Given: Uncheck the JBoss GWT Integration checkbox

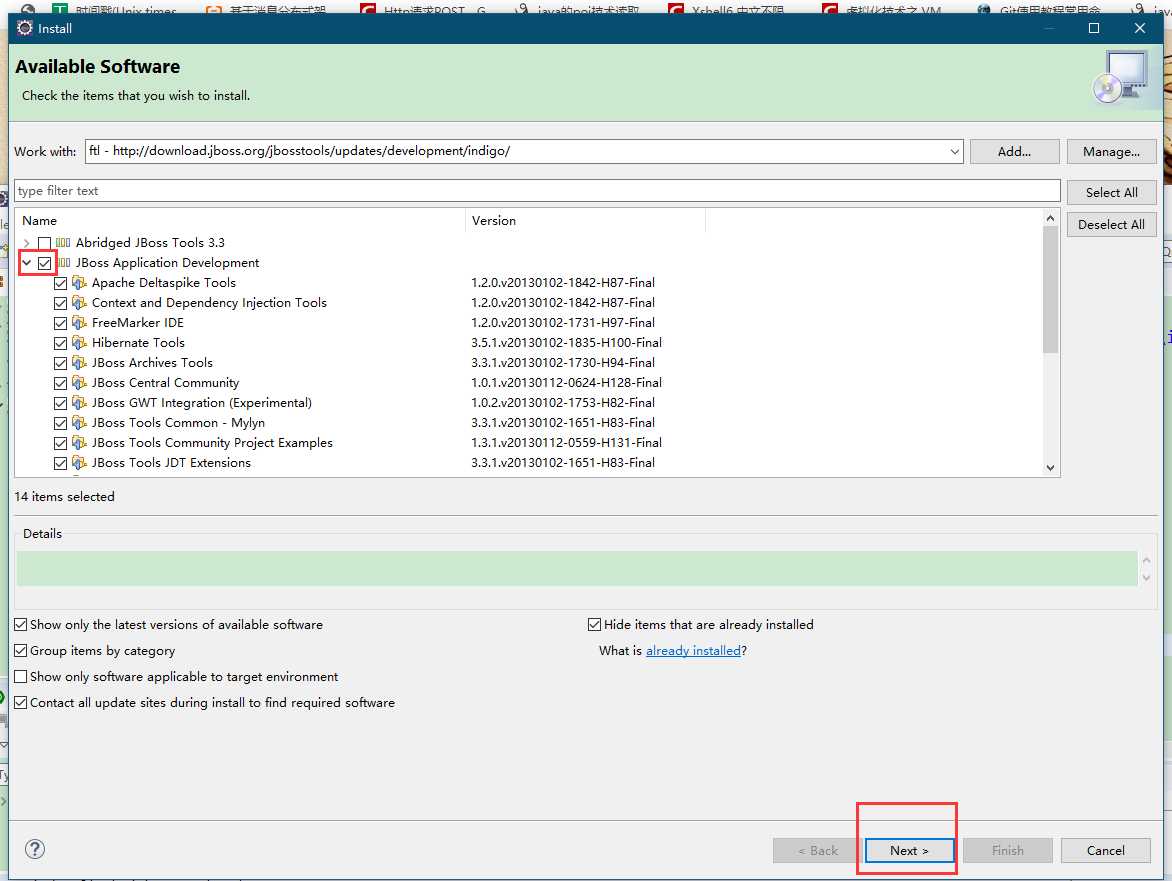Looking at the screenshot, I should click(61, 404).
